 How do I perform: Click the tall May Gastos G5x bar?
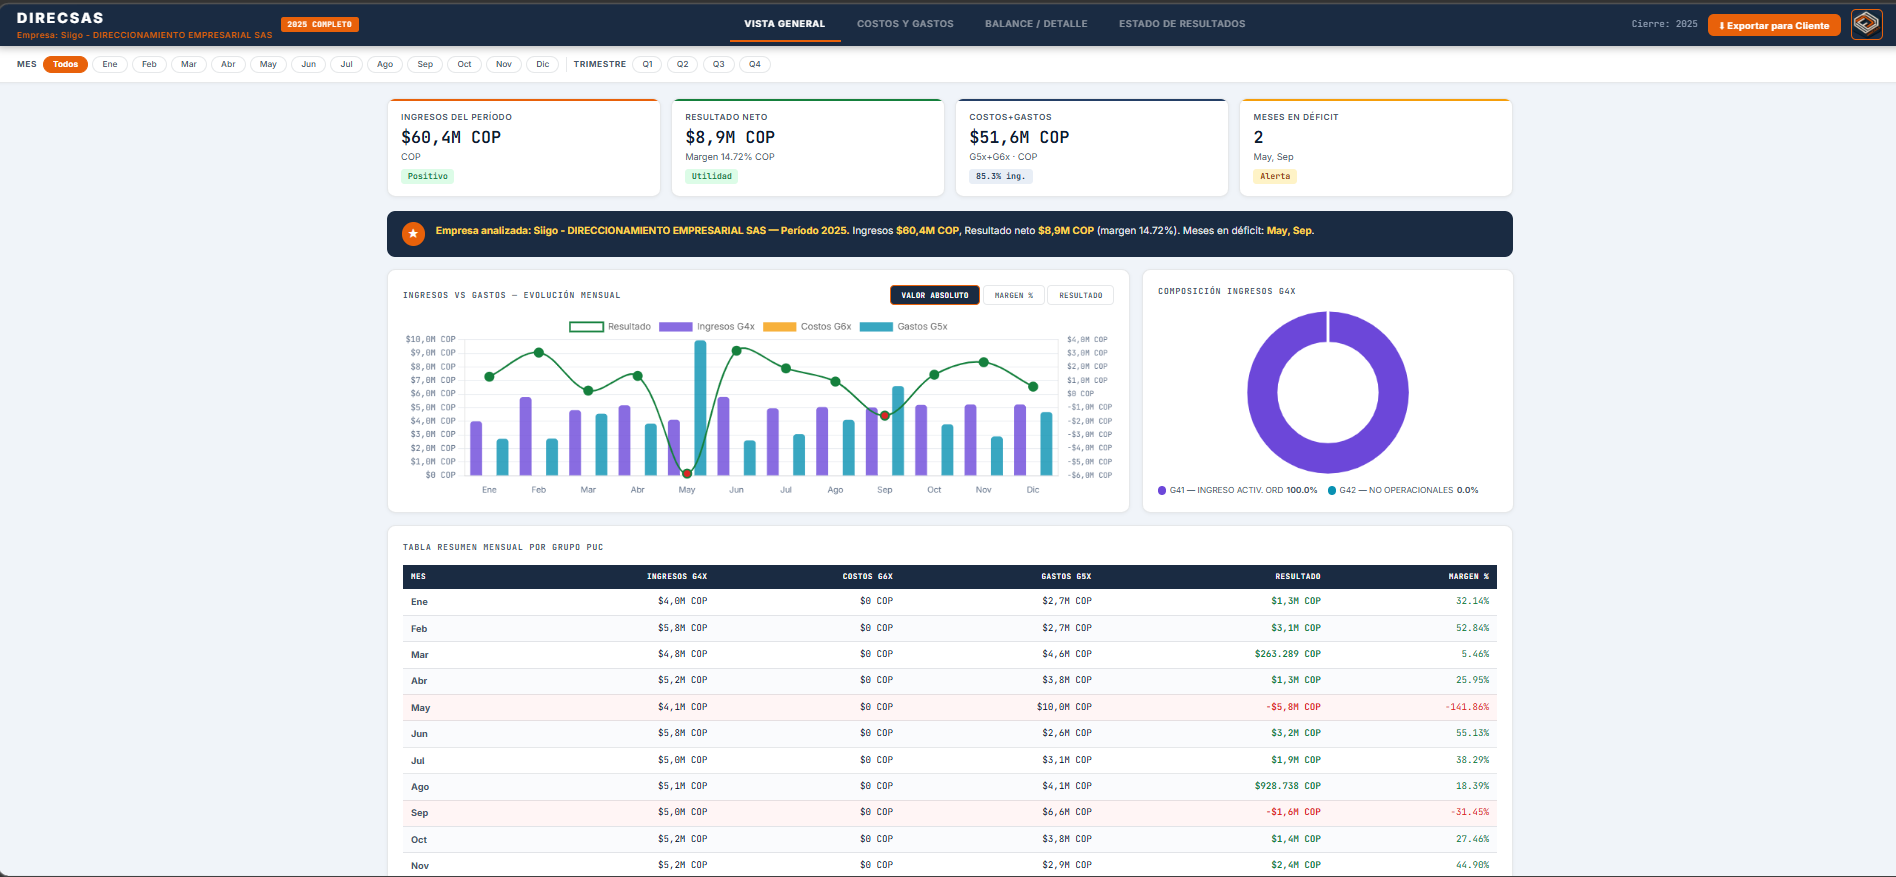(700, 408)
